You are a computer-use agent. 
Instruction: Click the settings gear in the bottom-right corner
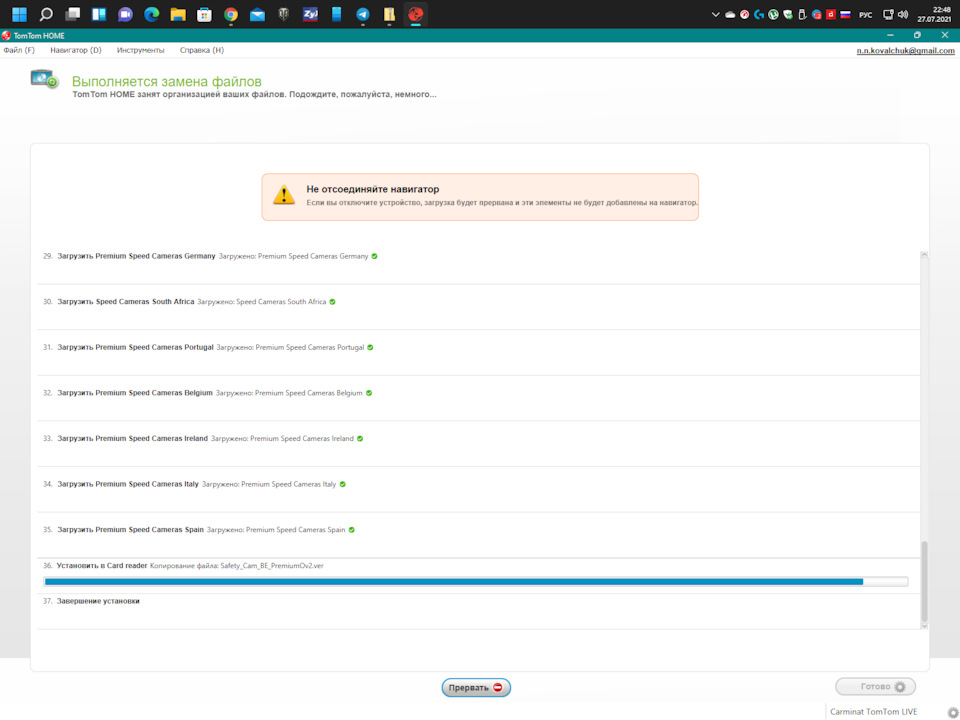pos(953,713)
